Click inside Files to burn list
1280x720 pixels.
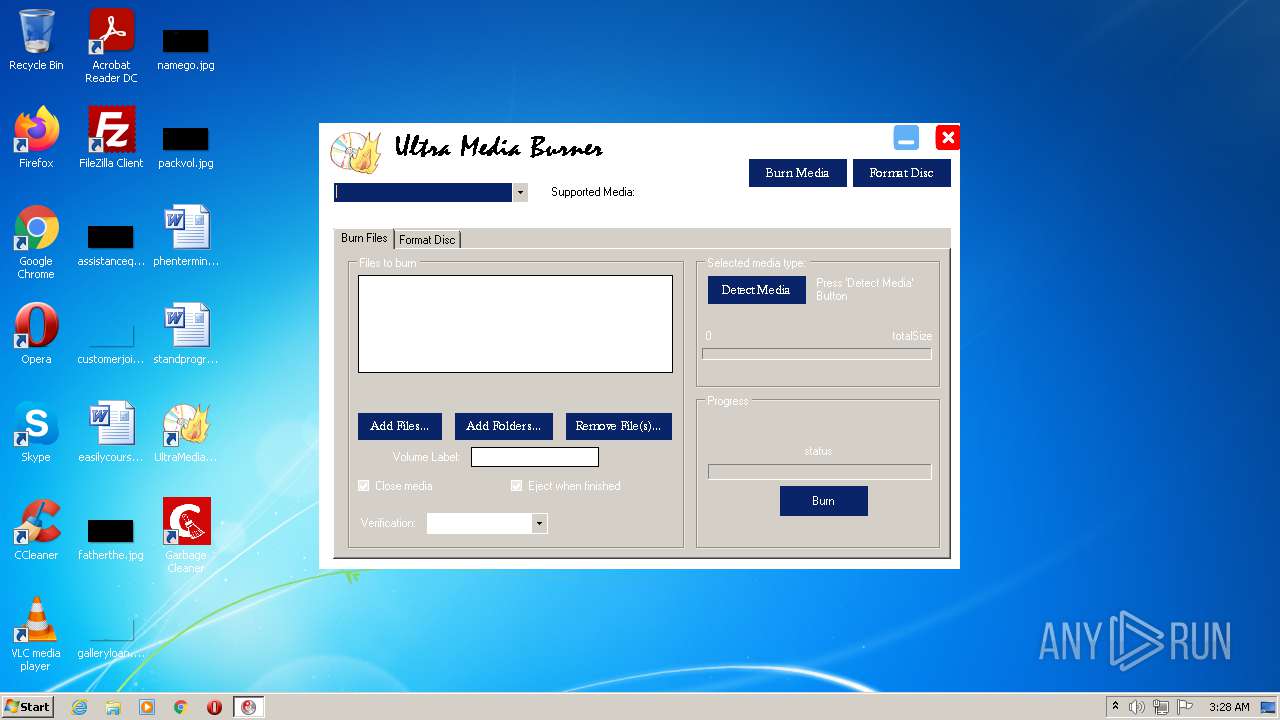pyautogui.click(x=515, y=324)
